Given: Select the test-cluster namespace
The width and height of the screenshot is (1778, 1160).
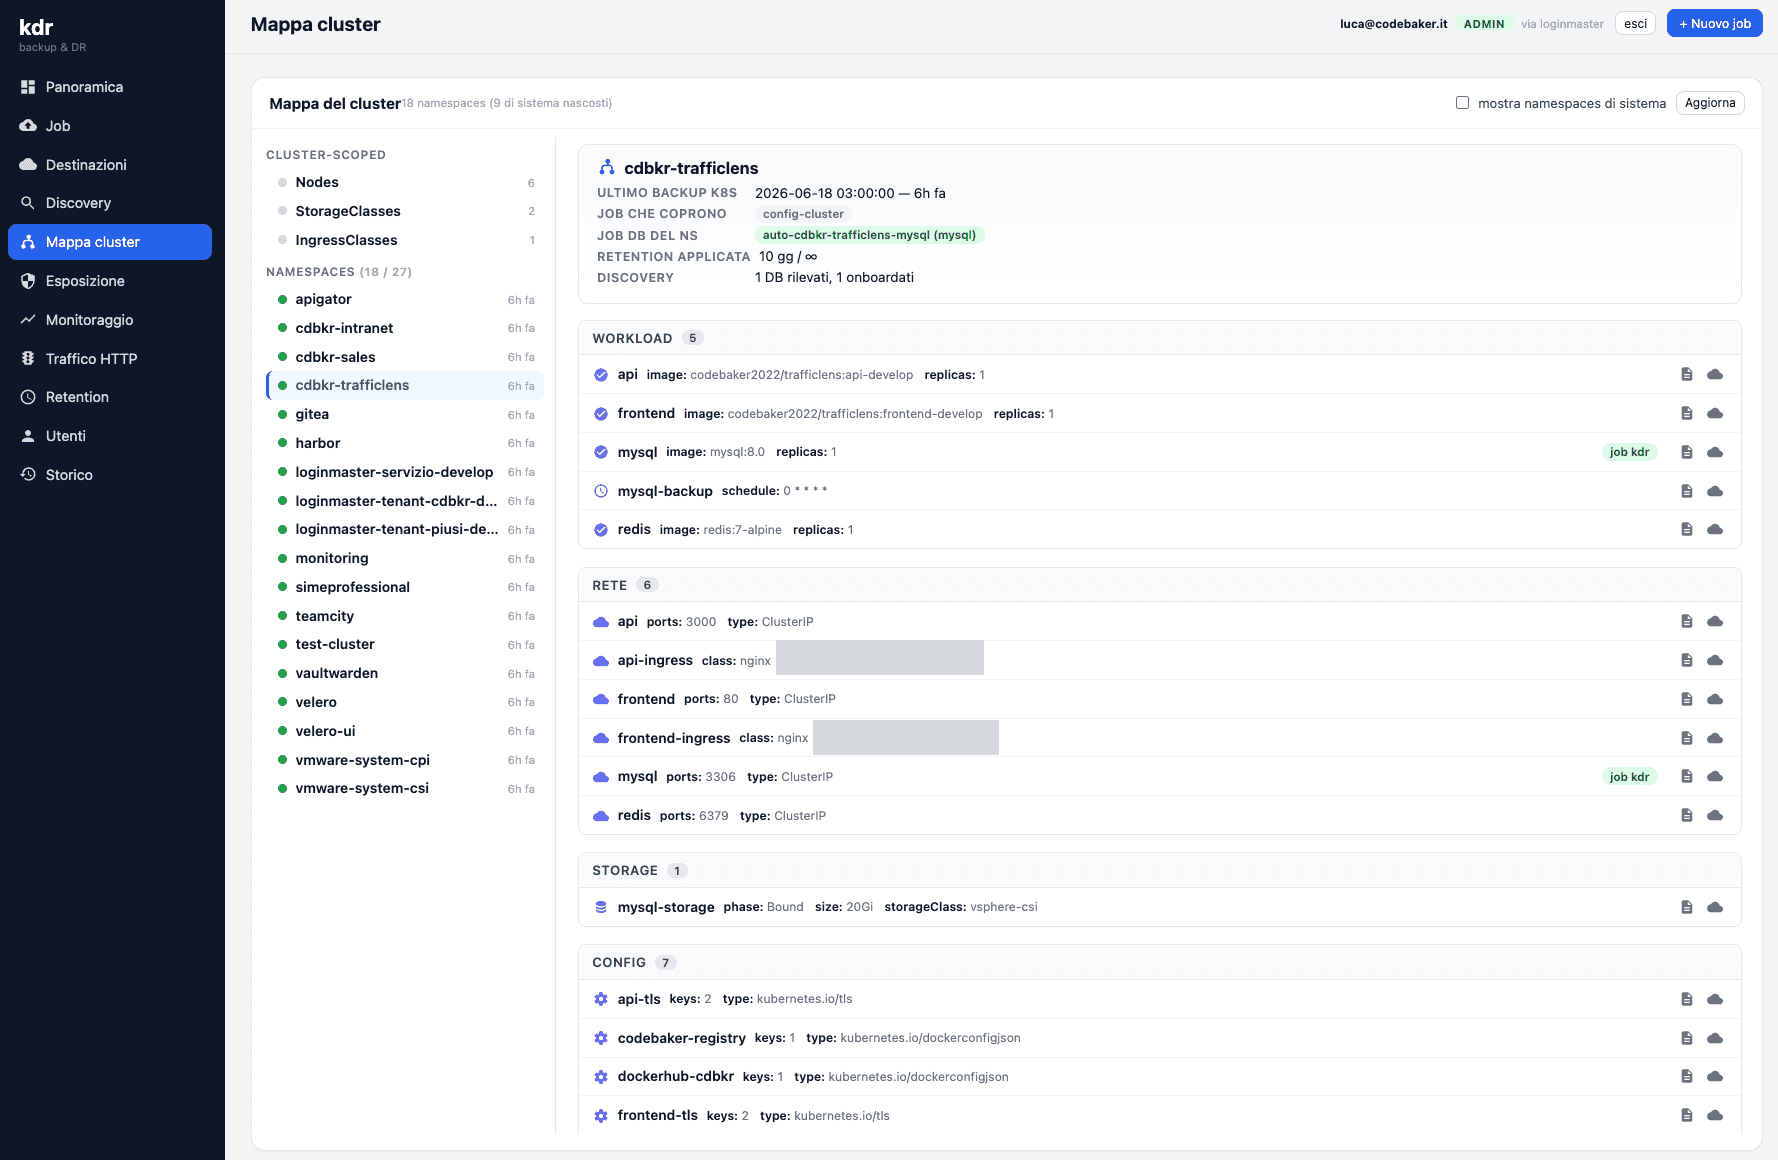Looking at the screenshot, I should click(405, 644).
